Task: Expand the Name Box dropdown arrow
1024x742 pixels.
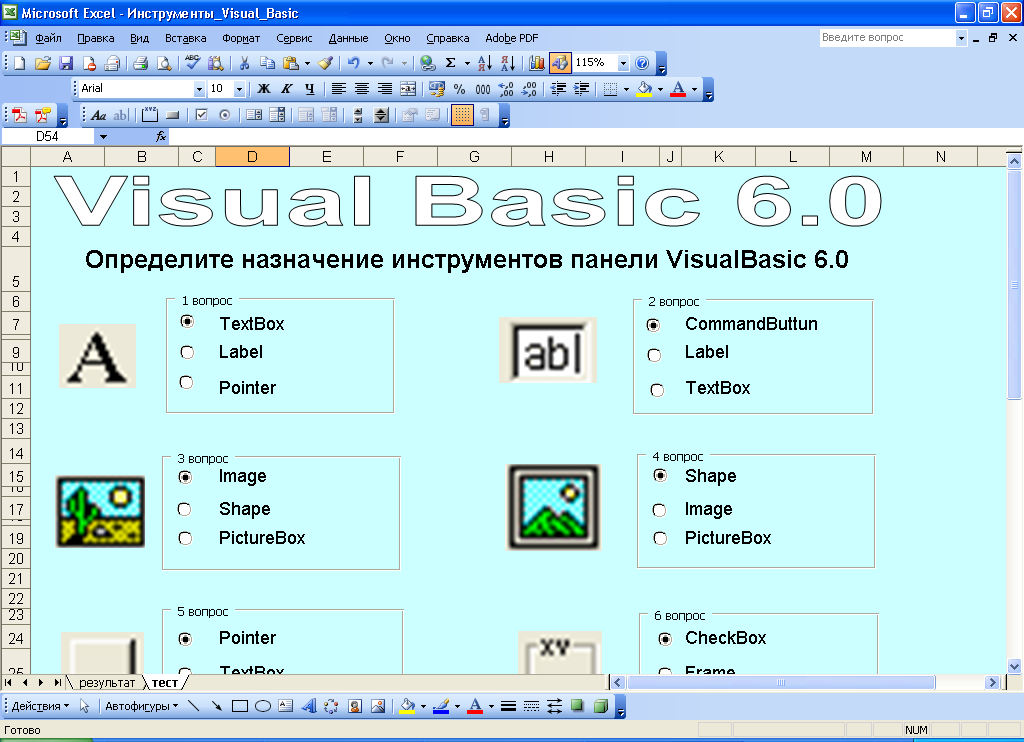Action: (103, 137)
